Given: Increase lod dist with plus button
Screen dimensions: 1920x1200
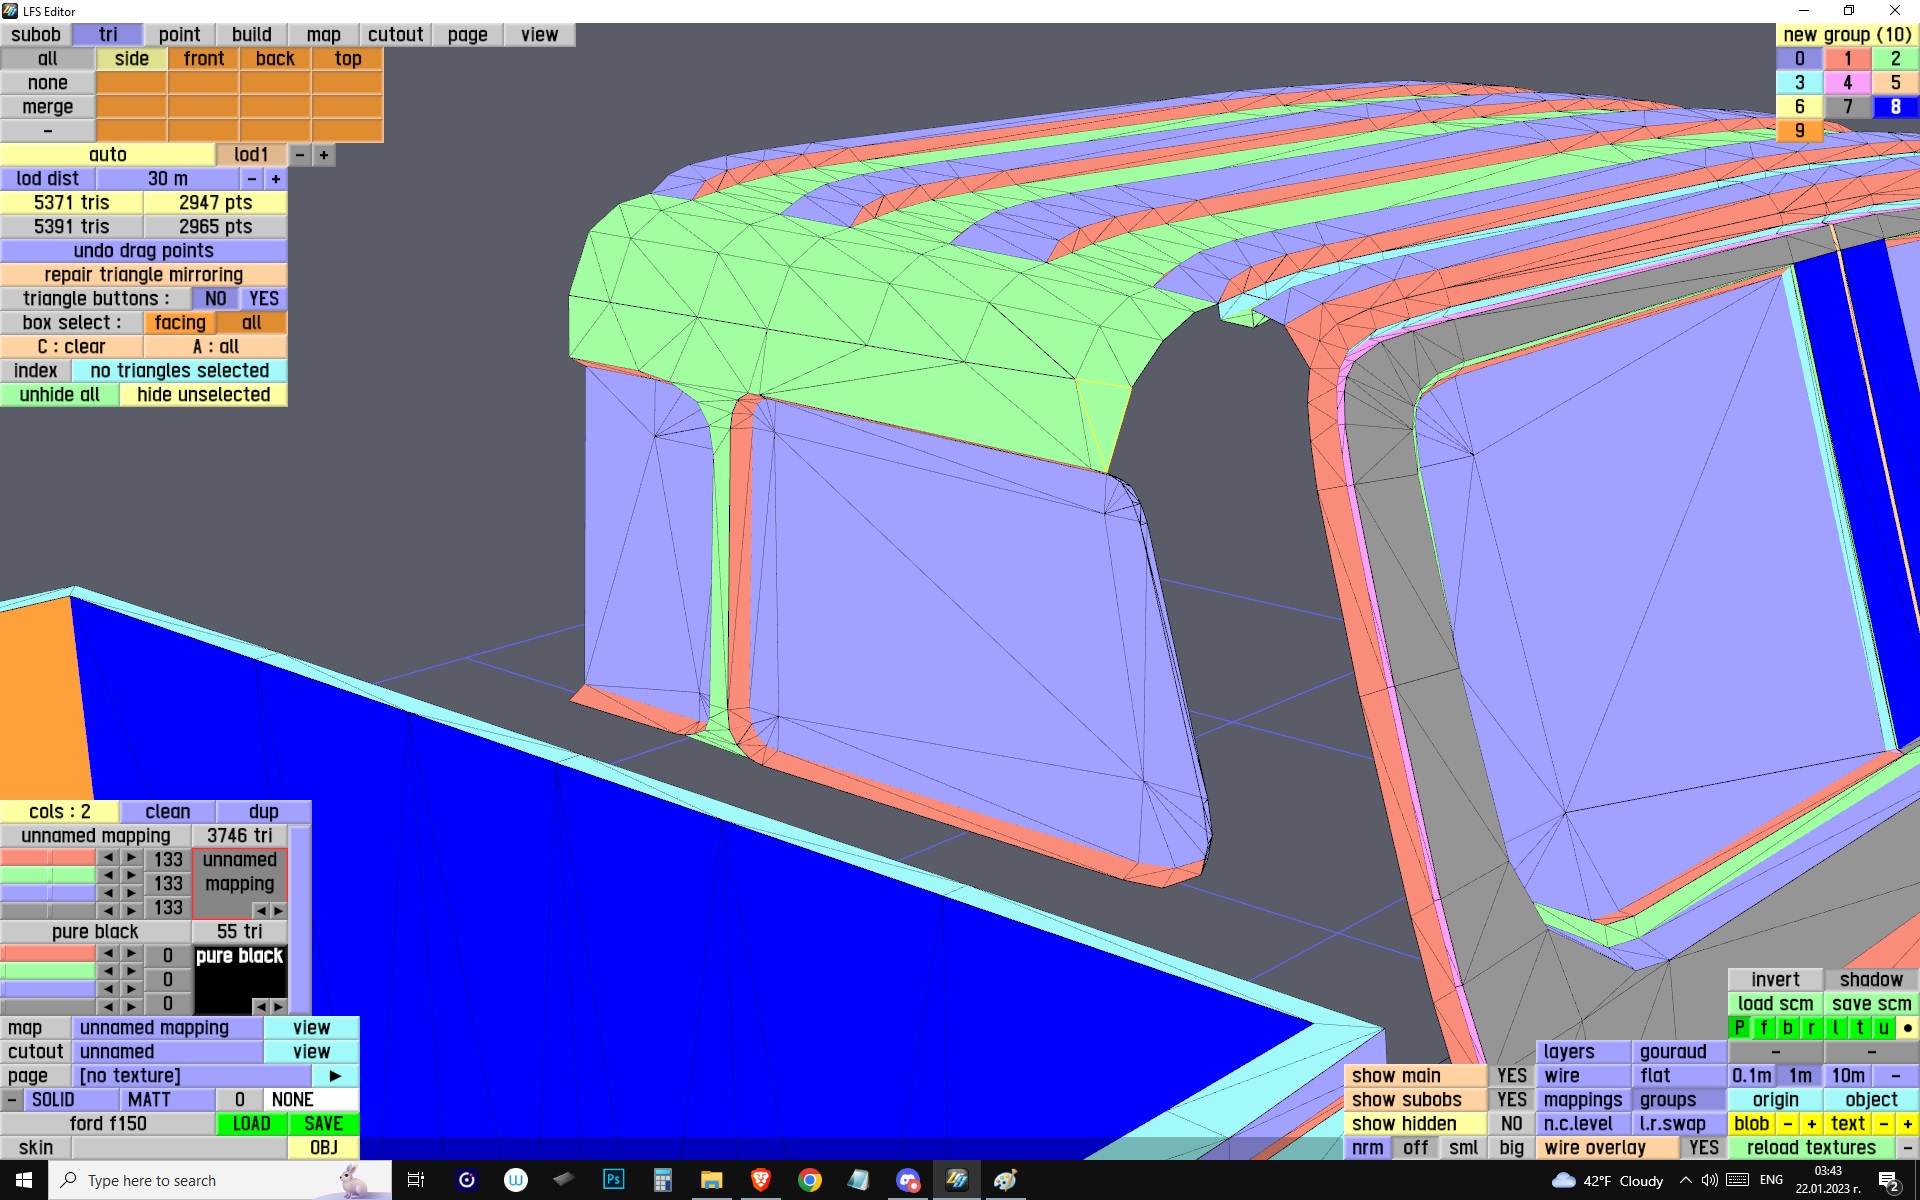Looking at the screenshot, I should 276,179.
